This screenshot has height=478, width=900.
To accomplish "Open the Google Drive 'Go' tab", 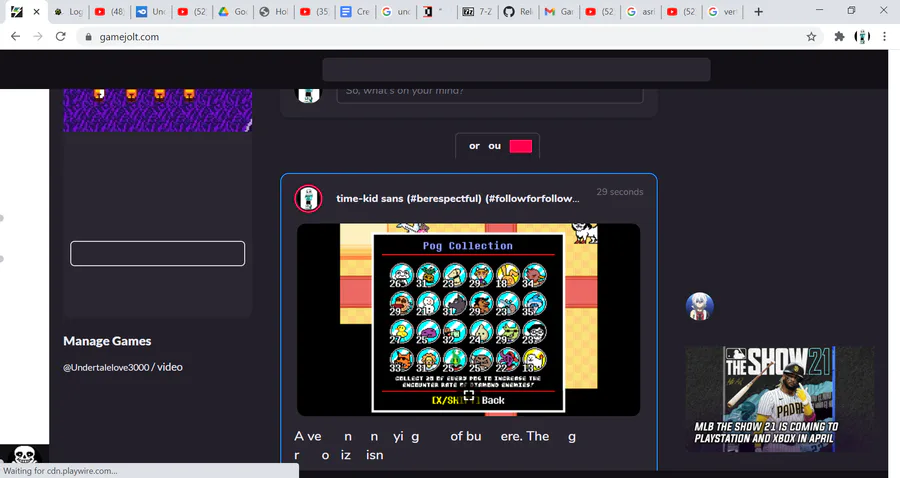I will [x=233, y=11].
